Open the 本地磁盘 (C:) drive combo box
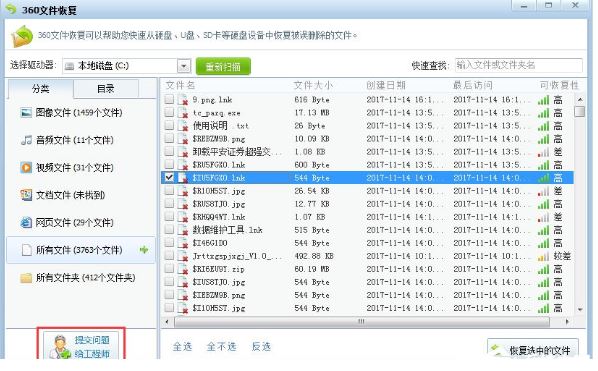Image resolution: width=598 pixels, height=371 pixels. pyautogui.click(x=127, y=66)
